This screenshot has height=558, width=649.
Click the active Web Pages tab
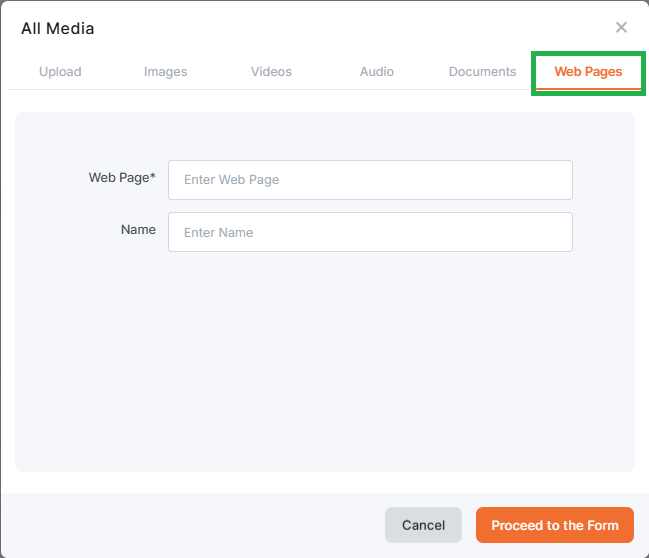[x=588, y=72]
